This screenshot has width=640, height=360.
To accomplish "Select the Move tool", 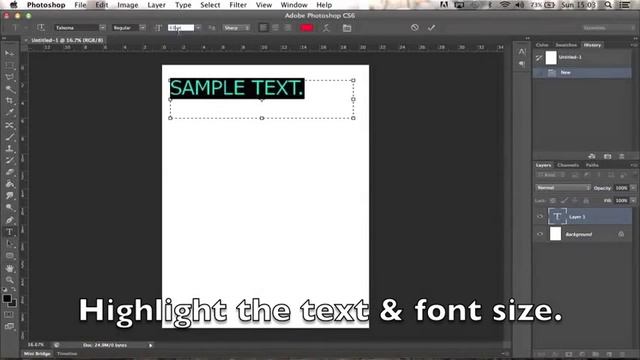I will [9, 53].
